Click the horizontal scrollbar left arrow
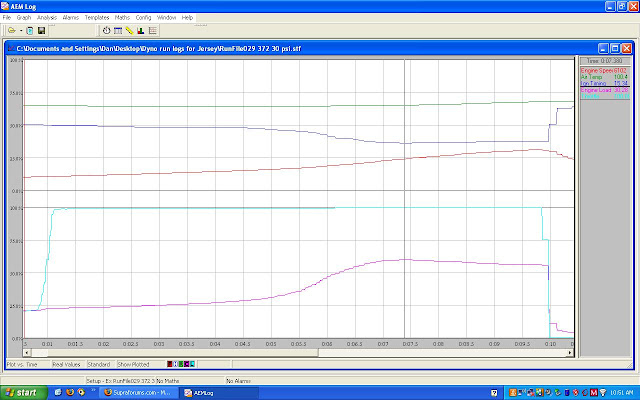This screenshot has width=640, height=400. (x=26, y=353)
